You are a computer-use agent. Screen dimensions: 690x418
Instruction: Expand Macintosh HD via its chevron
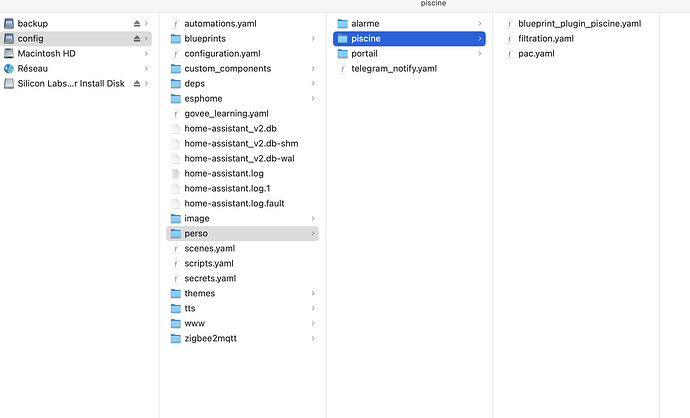tap(146, 54)
